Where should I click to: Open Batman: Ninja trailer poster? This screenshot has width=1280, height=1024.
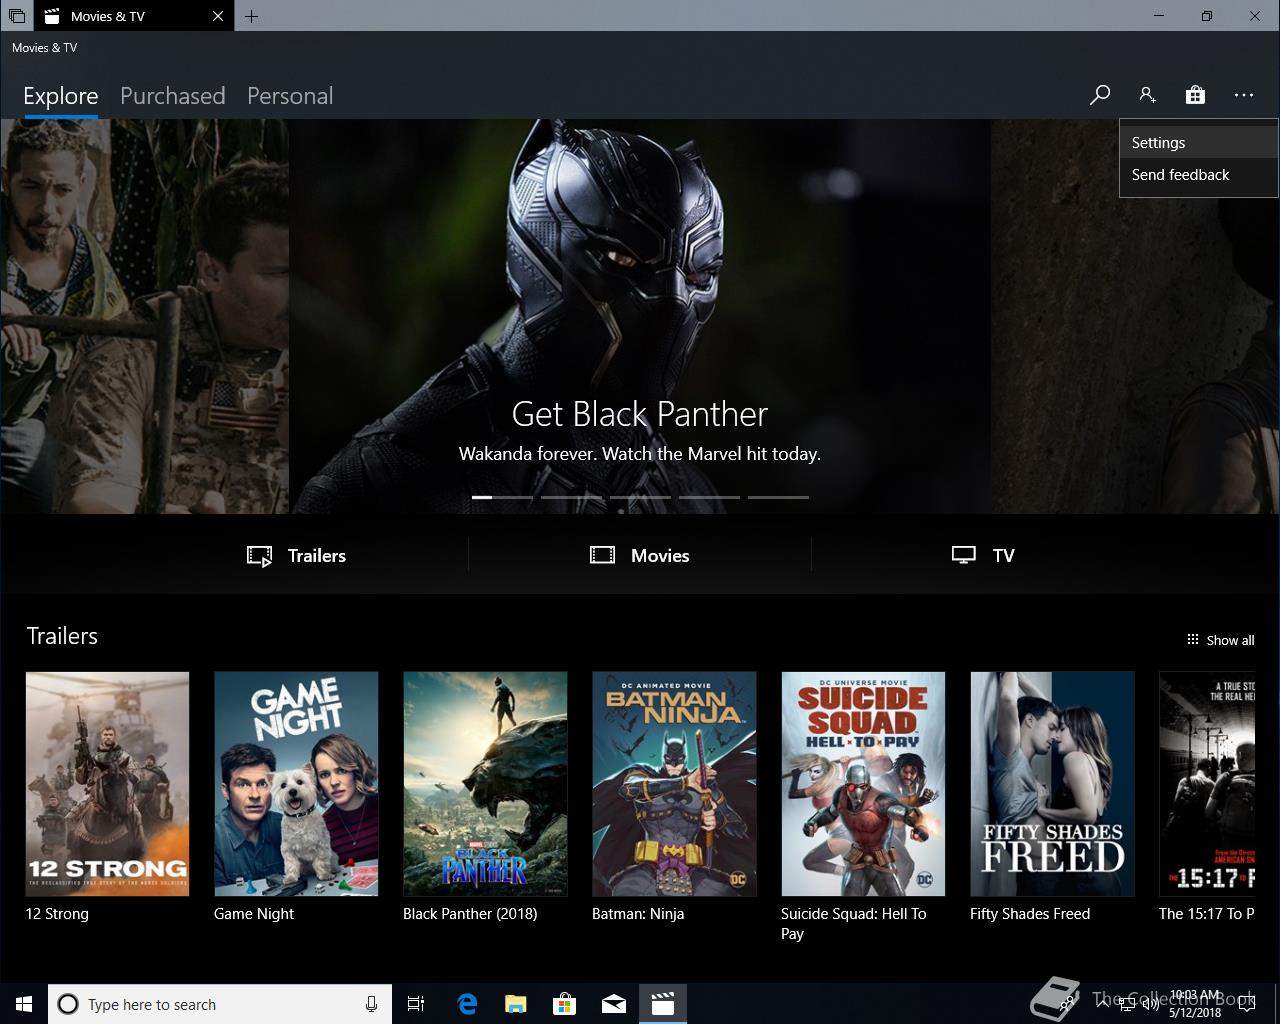click(x=674, y=784)
